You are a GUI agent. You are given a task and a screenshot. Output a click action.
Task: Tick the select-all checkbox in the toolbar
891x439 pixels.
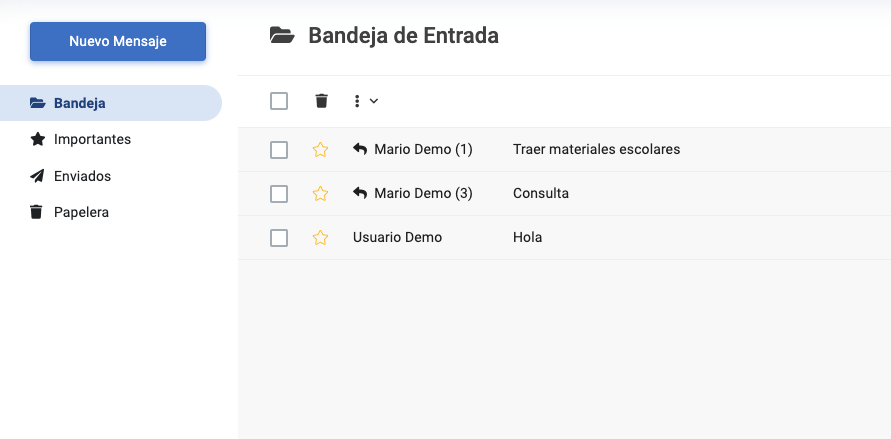[279, 101]
